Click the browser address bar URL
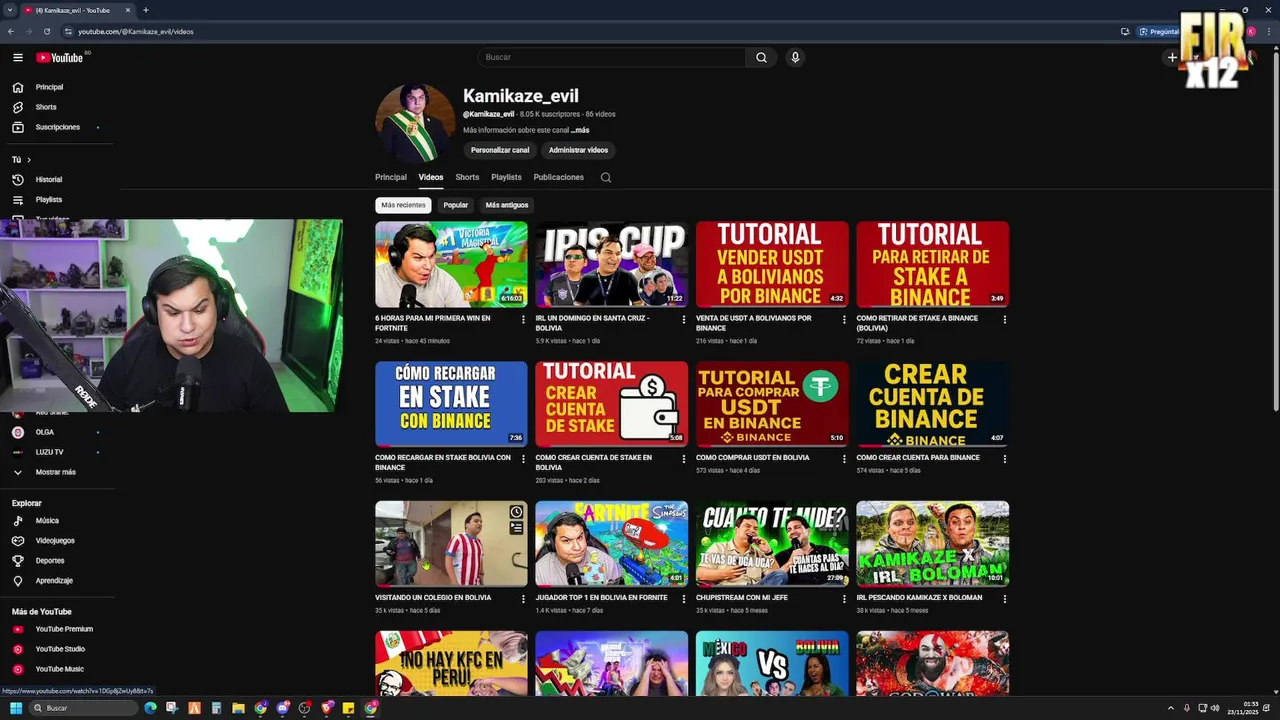Viewport: 1280px width, 720px height. (136, 31)
